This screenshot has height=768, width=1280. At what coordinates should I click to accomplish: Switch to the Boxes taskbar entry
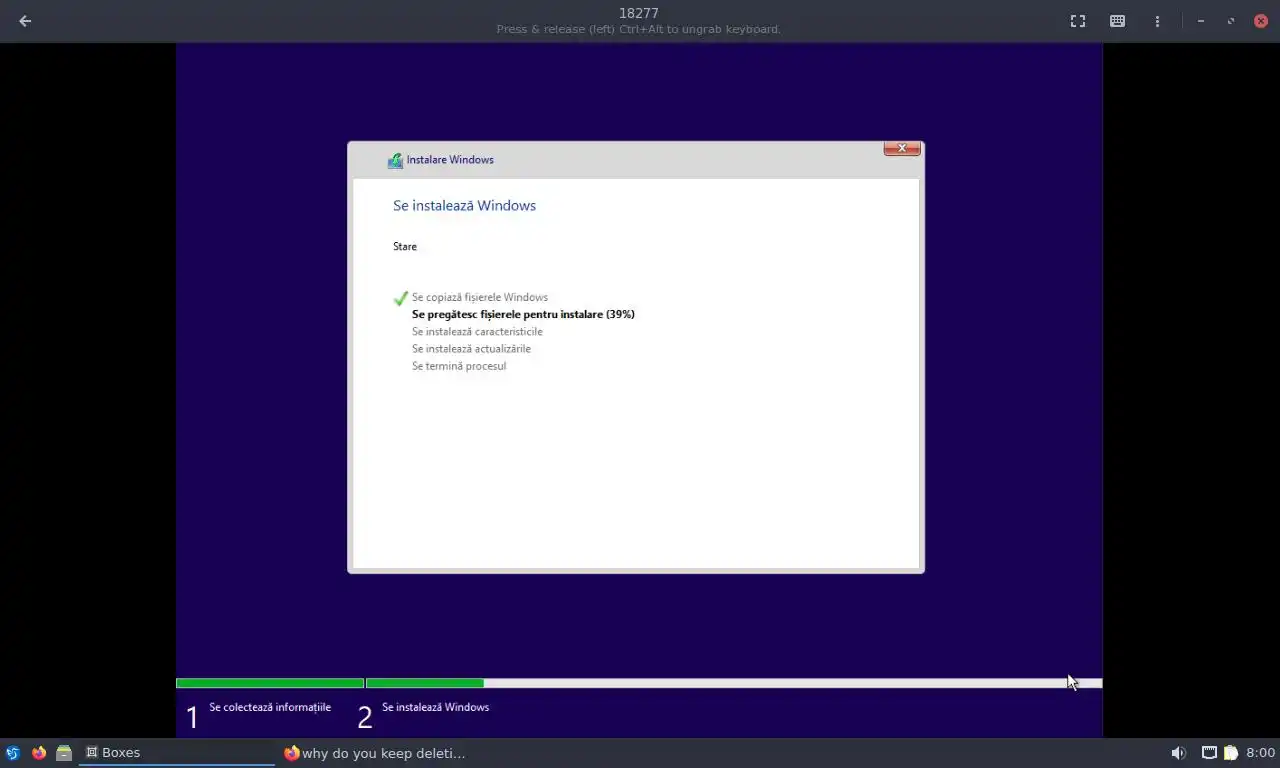pyautogui.click(x=176, y=753)
